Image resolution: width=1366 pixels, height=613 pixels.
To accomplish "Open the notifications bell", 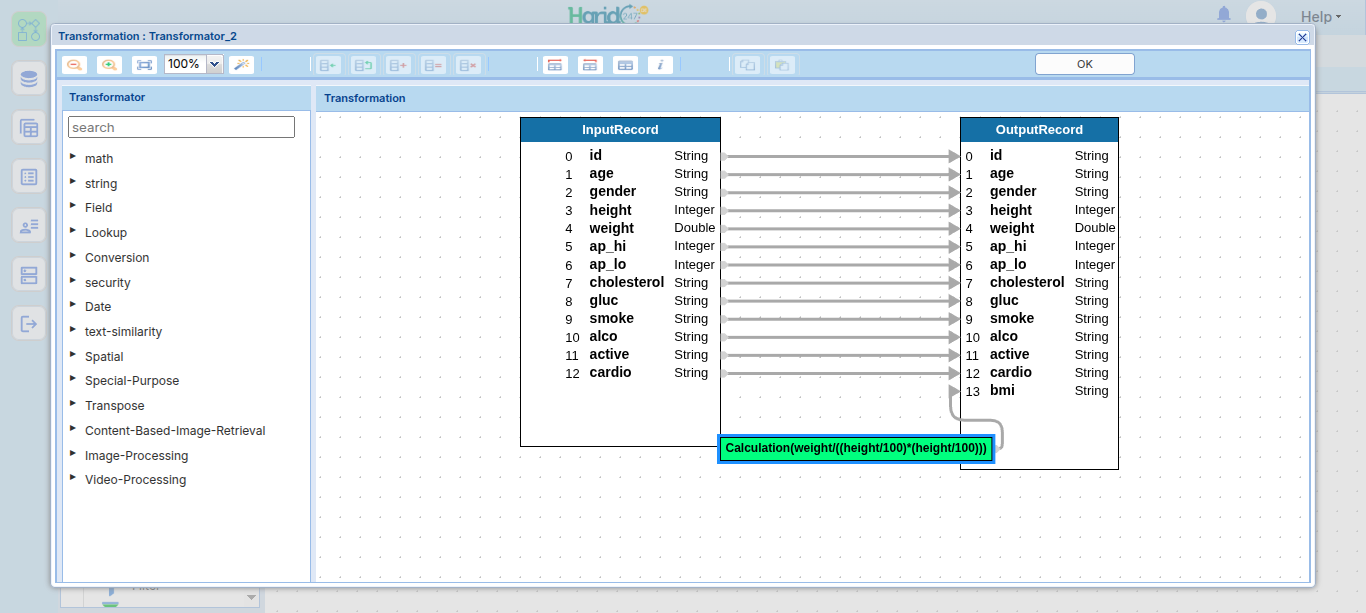I will (1224, 14).
